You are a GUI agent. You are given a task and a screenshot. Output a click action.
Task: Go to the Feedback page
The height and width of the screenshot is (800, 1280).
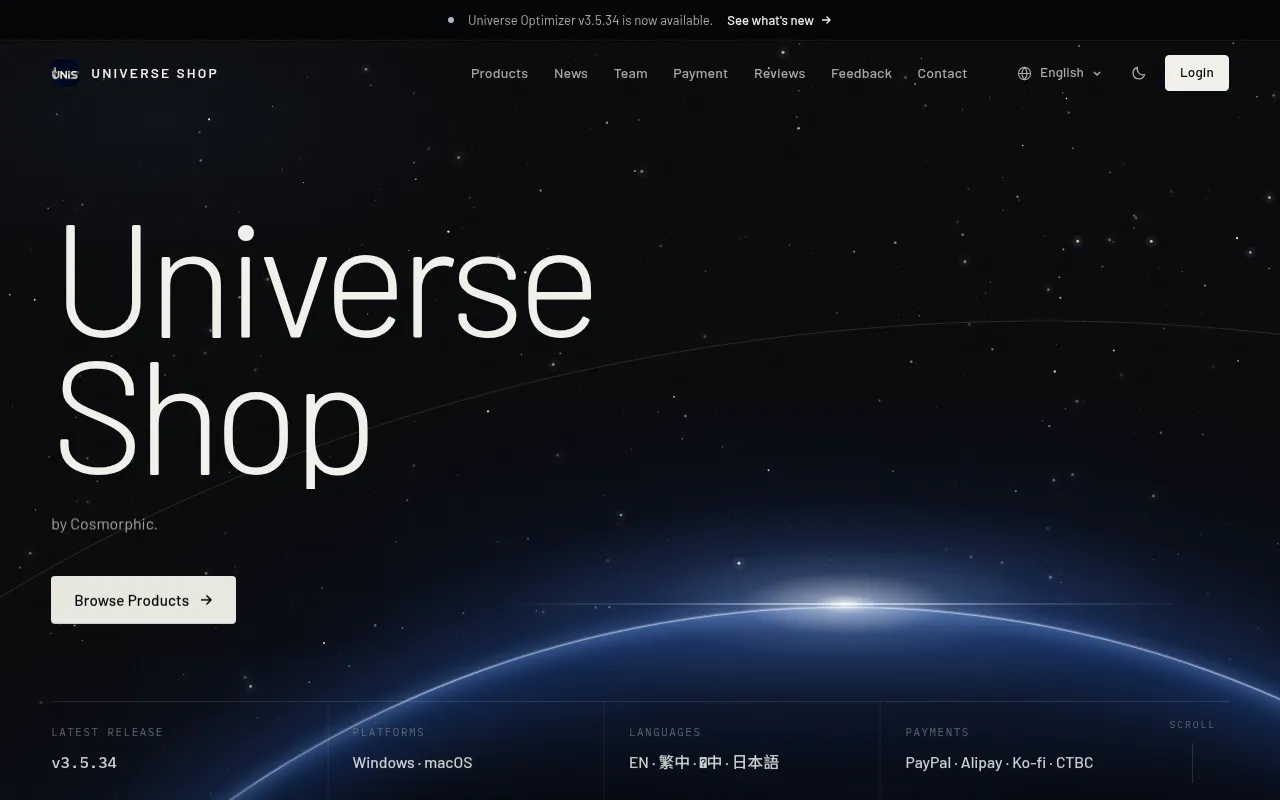(861, 73)
